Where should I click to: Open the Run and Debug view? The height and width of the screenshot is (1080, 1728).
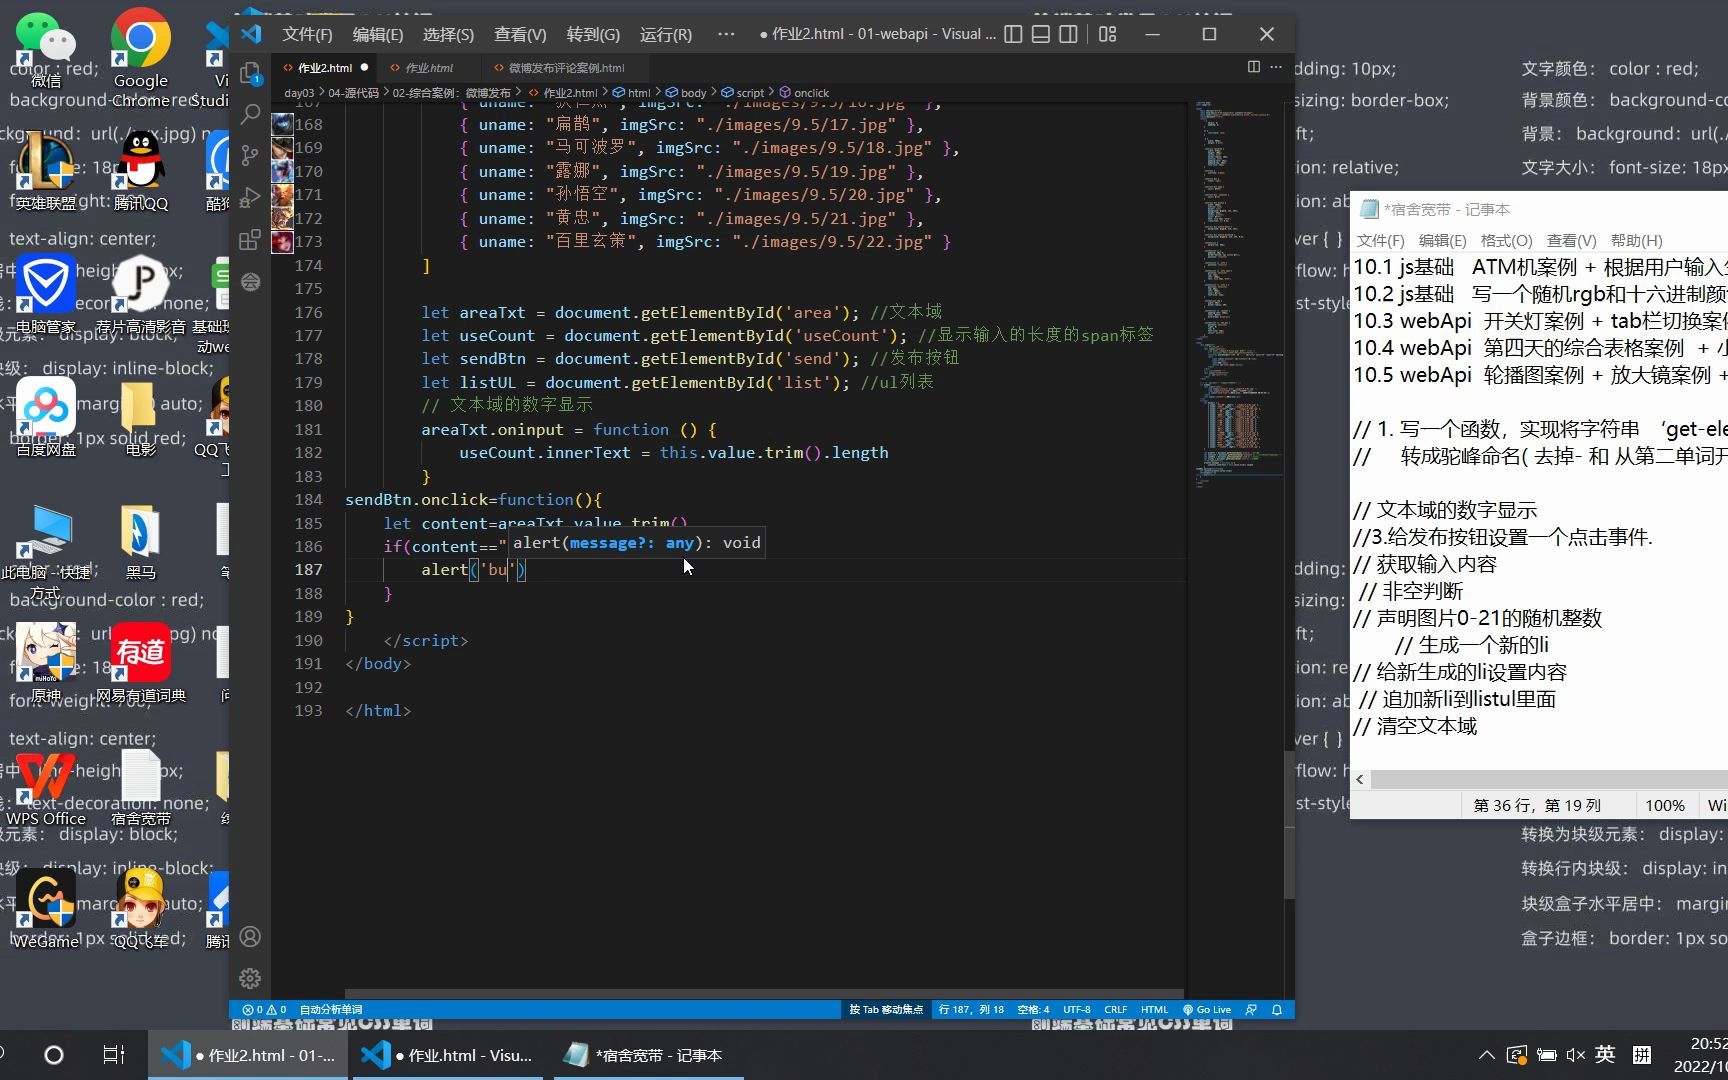point(250,197)
